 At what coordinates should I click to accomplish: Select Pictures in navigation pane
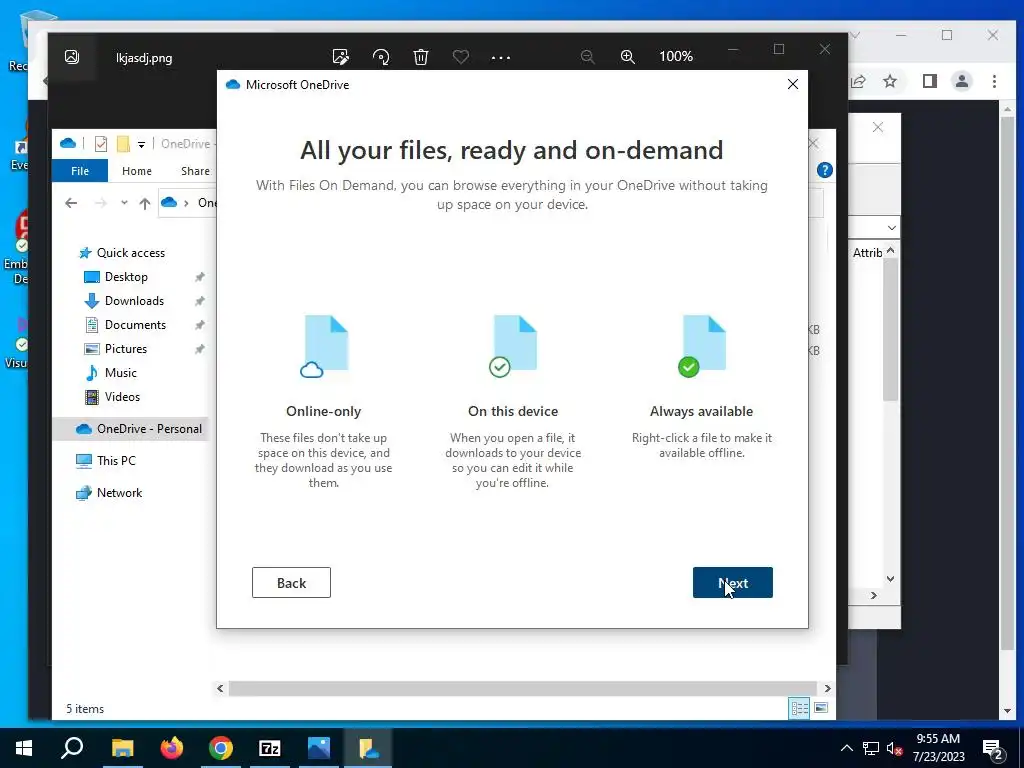pos(125,349)
